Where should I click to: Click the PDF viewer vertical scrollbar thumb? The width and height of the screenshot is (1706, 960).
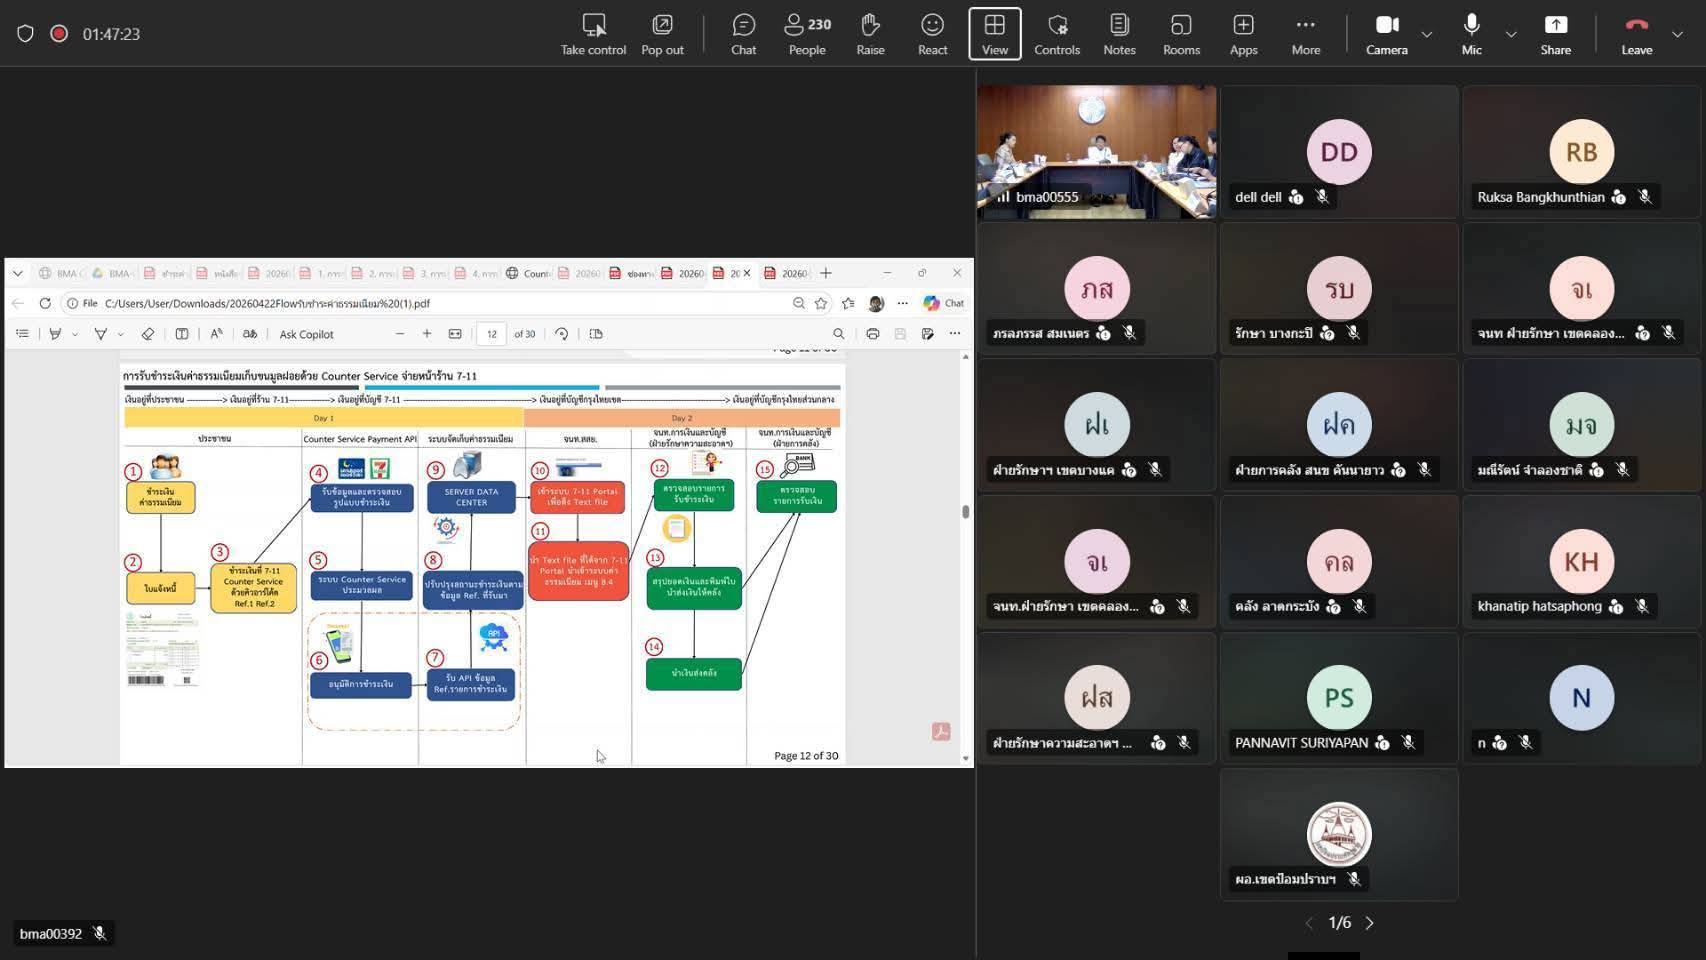[965, 511]
